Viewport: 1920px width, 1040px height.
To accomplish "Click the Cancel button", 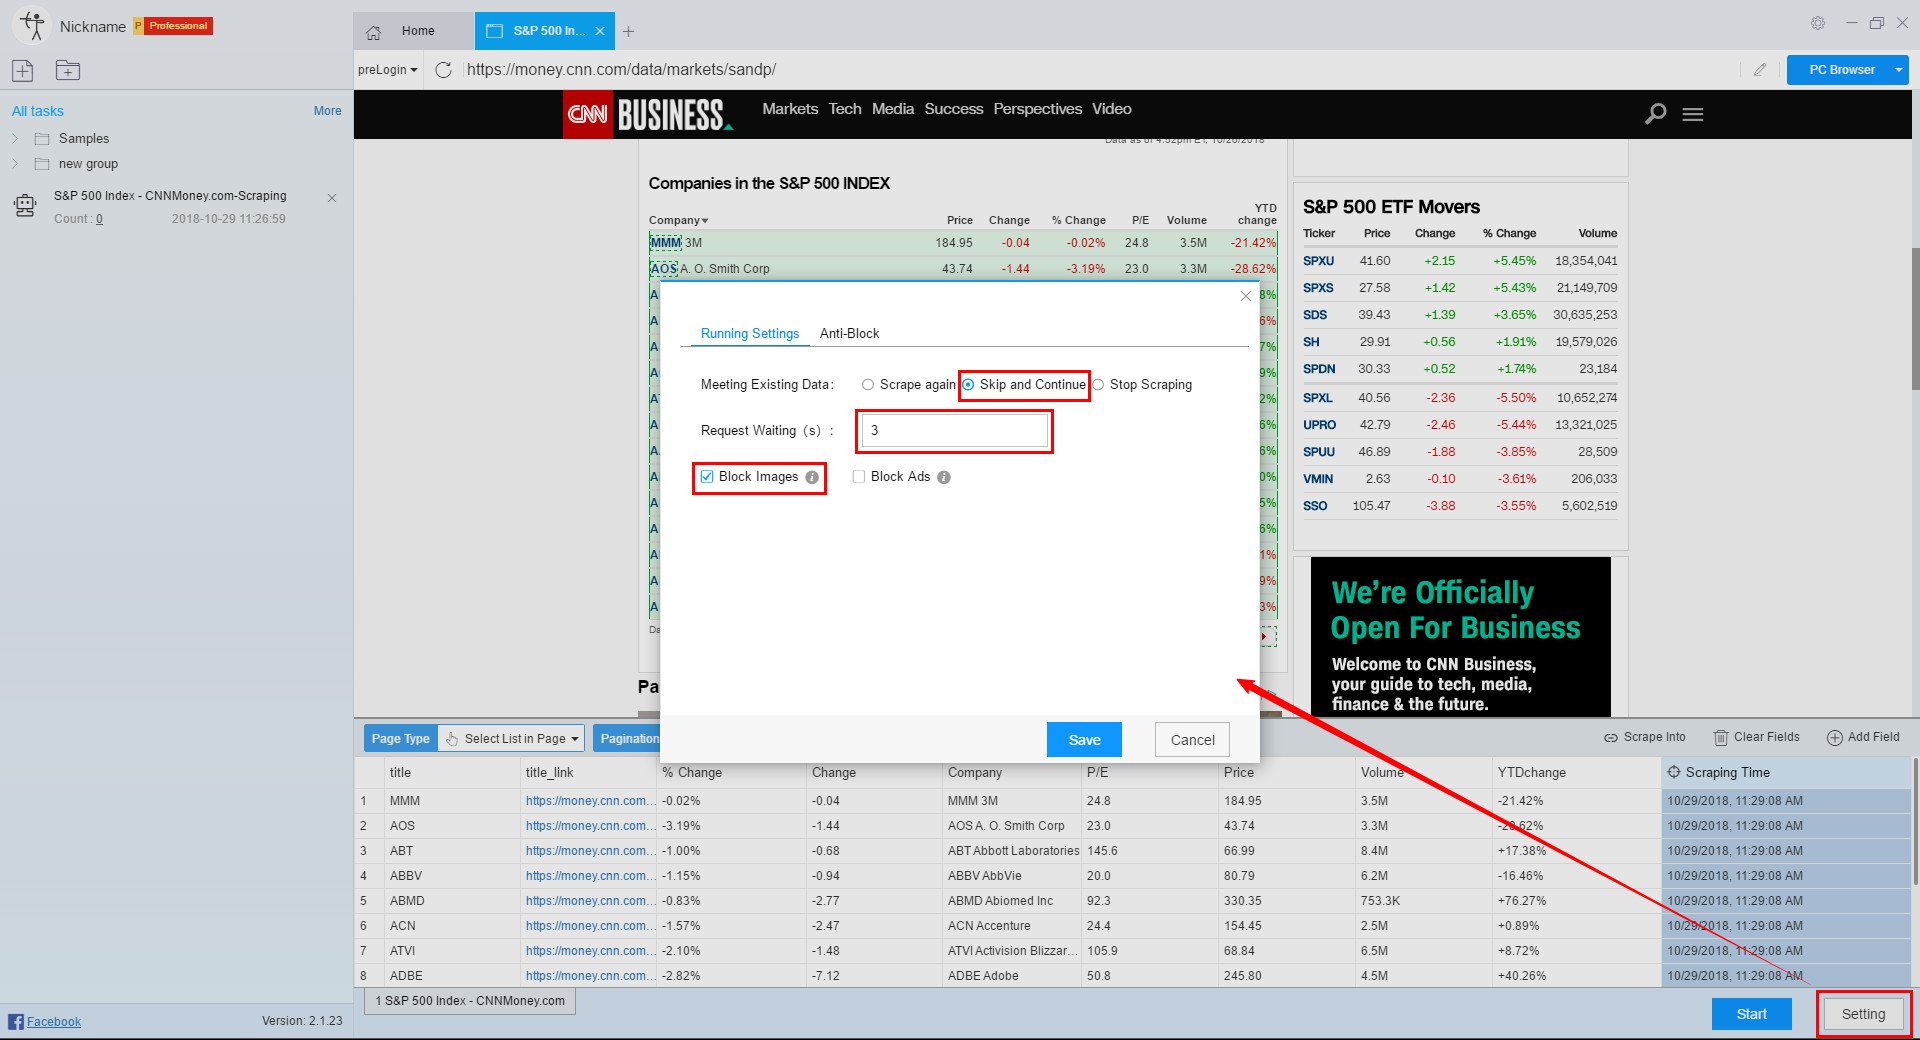I will (x=1193, y=740).
